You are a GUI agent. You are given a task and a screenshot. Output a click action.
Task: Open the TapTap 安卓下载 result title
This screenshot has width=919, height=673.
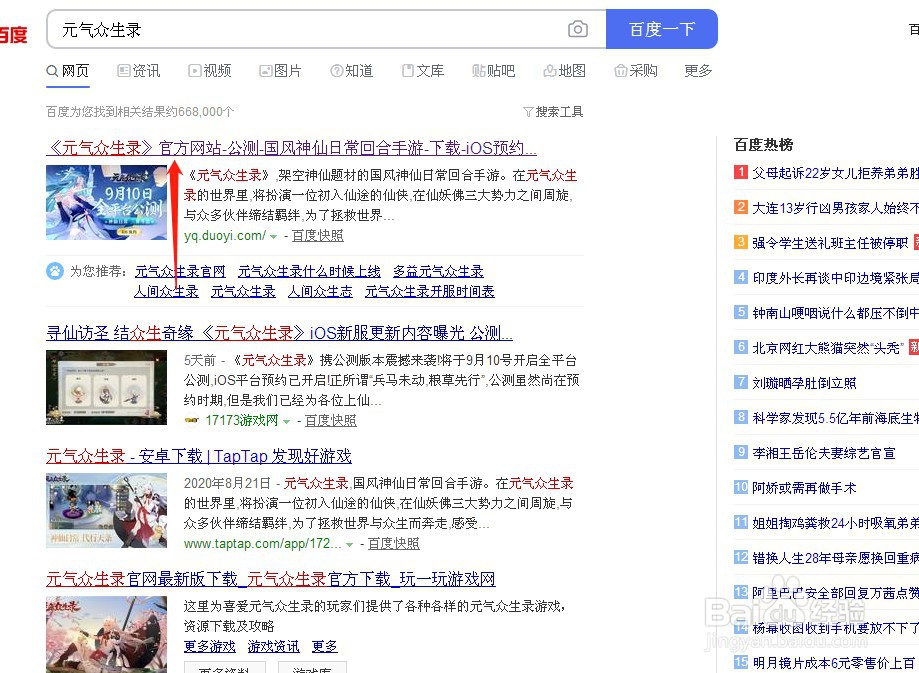(199, 456)
